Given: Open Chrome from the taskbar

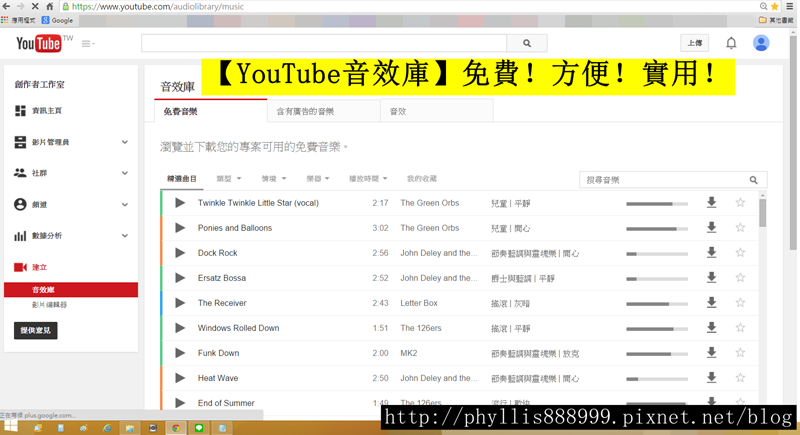Looking at the screenshot, I should tap(176, 428).
